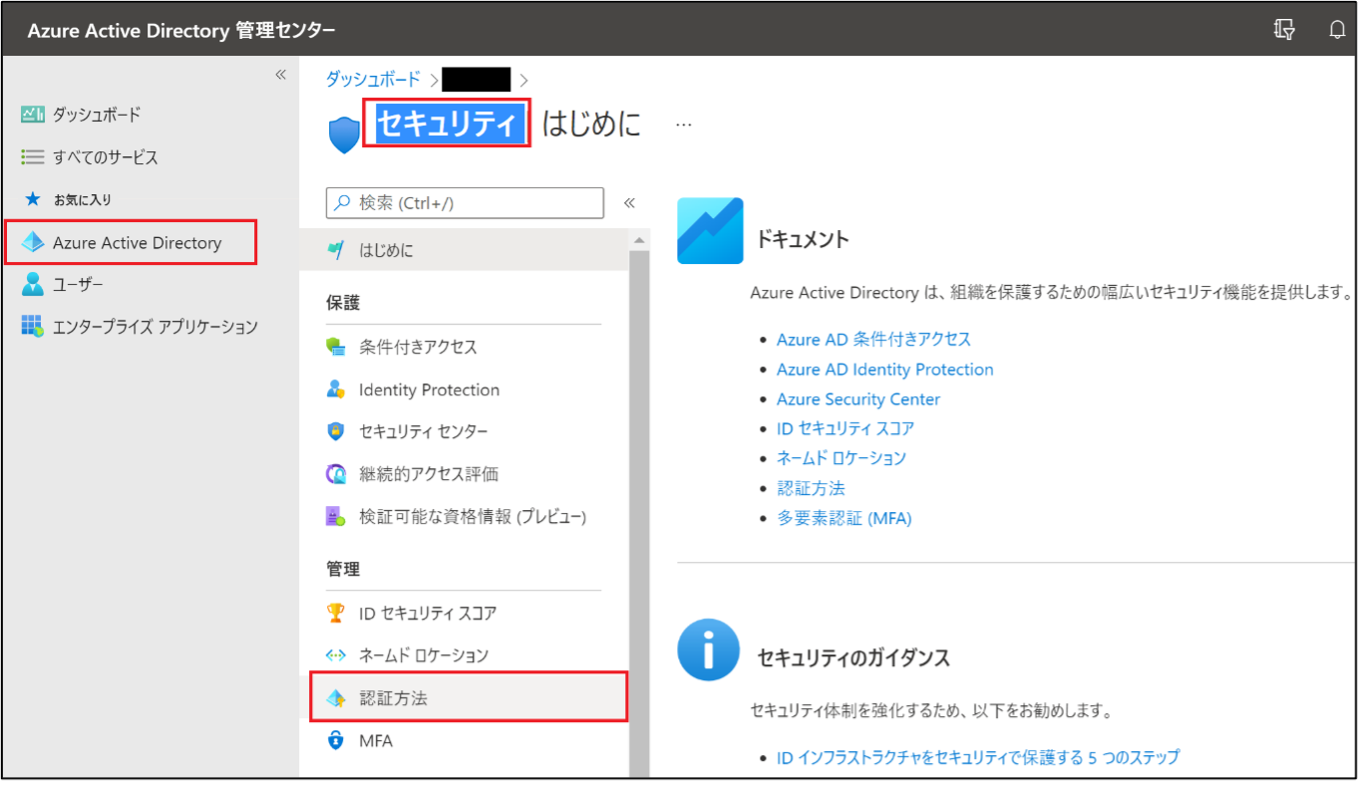Collapse the security menu pane

[630, 203]
